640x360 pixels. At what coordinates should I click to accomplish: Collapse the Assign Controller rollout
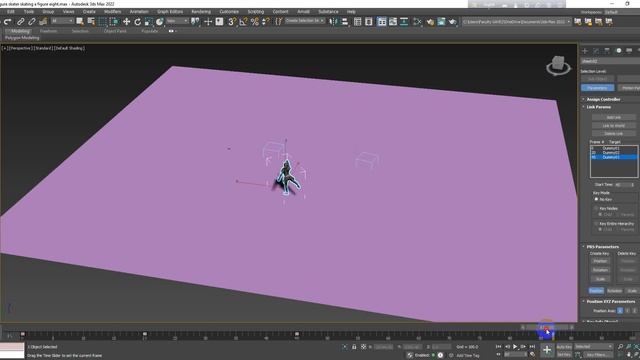pos(603,99)
